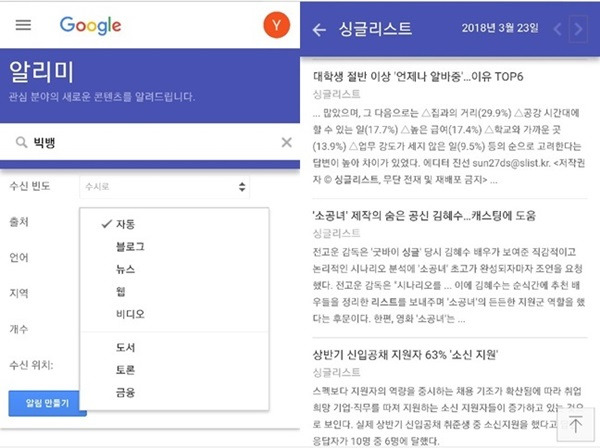Click the 수신 빈도 label
This screenshot has width=600, height=448.
[29, 186]
